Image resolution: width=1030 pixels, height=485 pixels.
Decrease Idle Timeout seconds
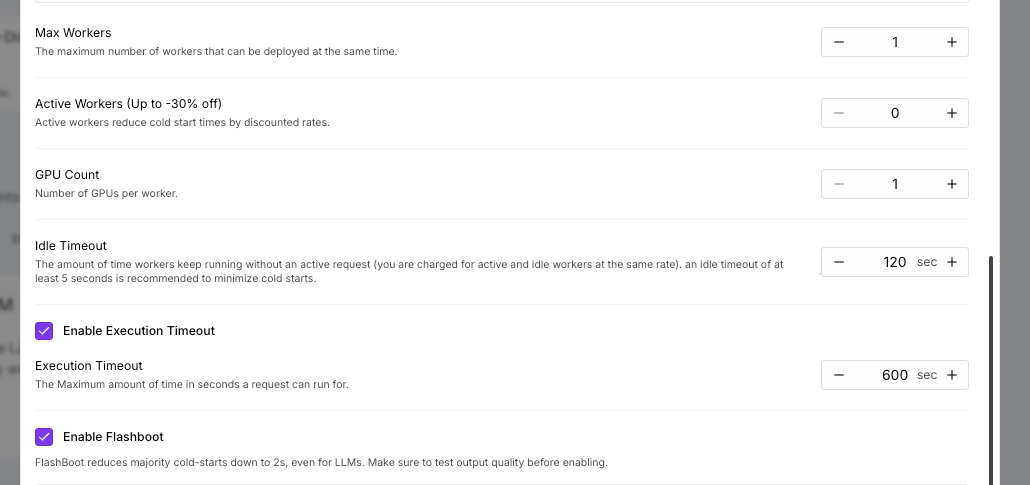click(839, 262)
